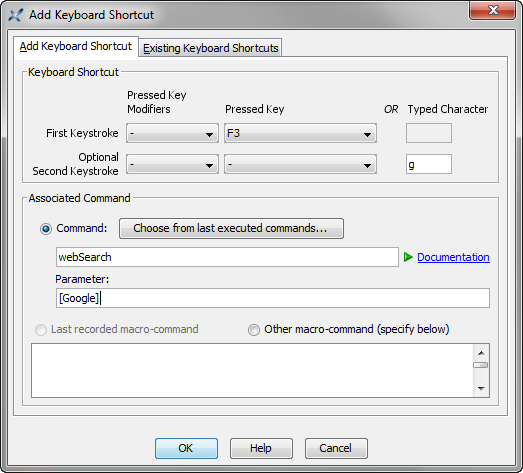Click the webSearch command field
Viewport: 523px width, 473px height.
click(227, 257)
